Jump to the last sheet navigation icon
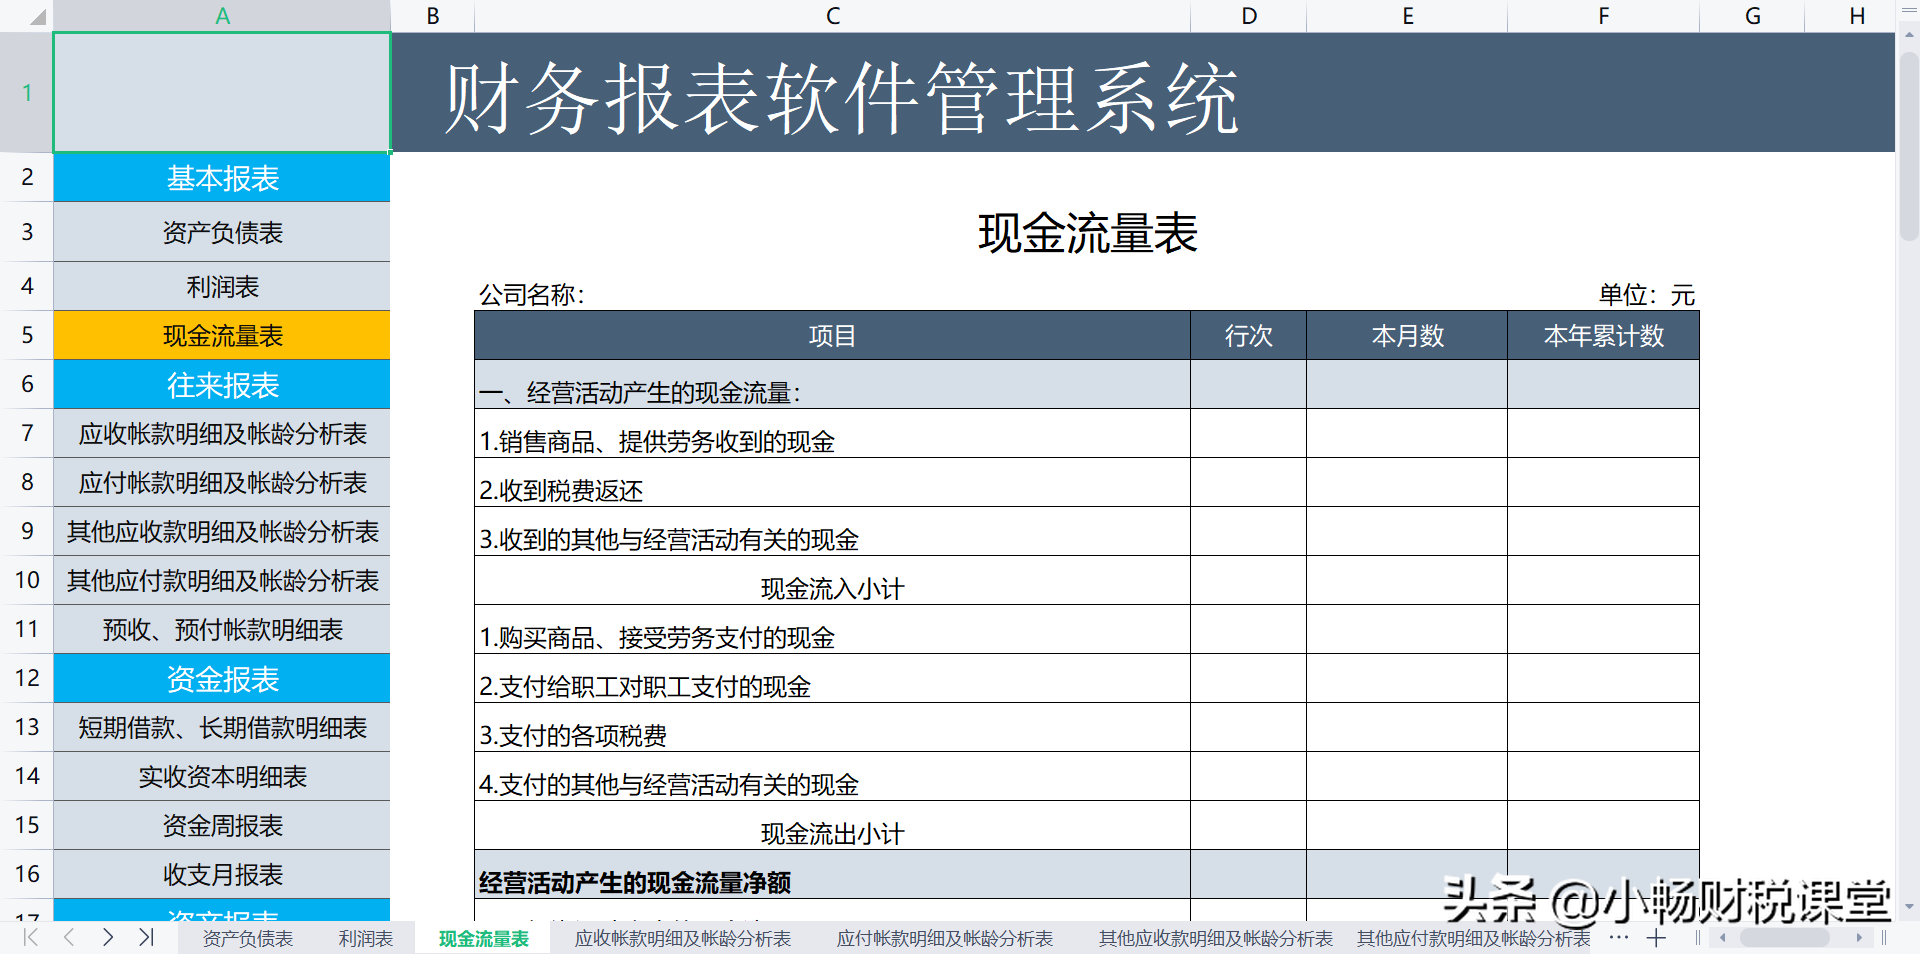Viewport: 1920px width, 954px height. click(x=146, y=938)
